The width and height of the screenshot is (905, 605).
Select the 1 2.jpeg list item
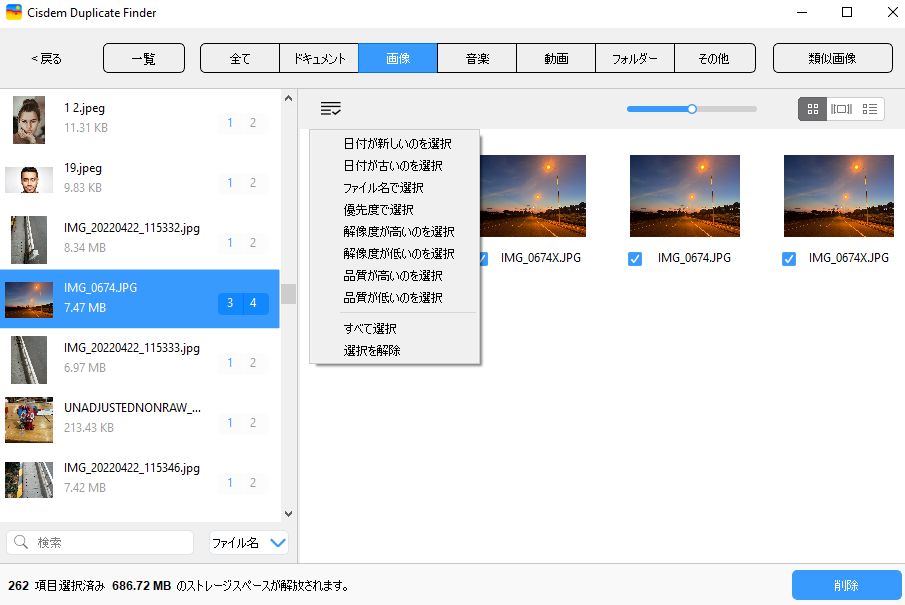coord(140,118)
